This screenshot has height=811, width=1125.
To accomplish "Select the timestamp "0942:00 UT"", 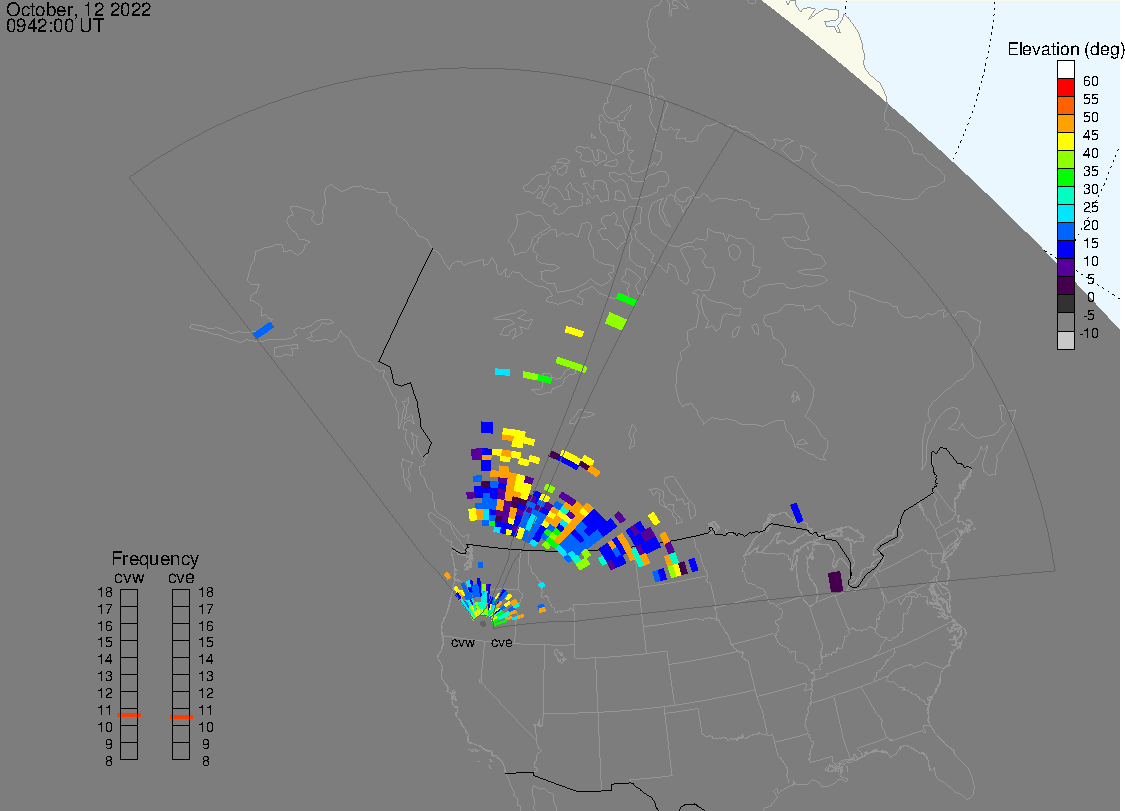I will point(55,27).
